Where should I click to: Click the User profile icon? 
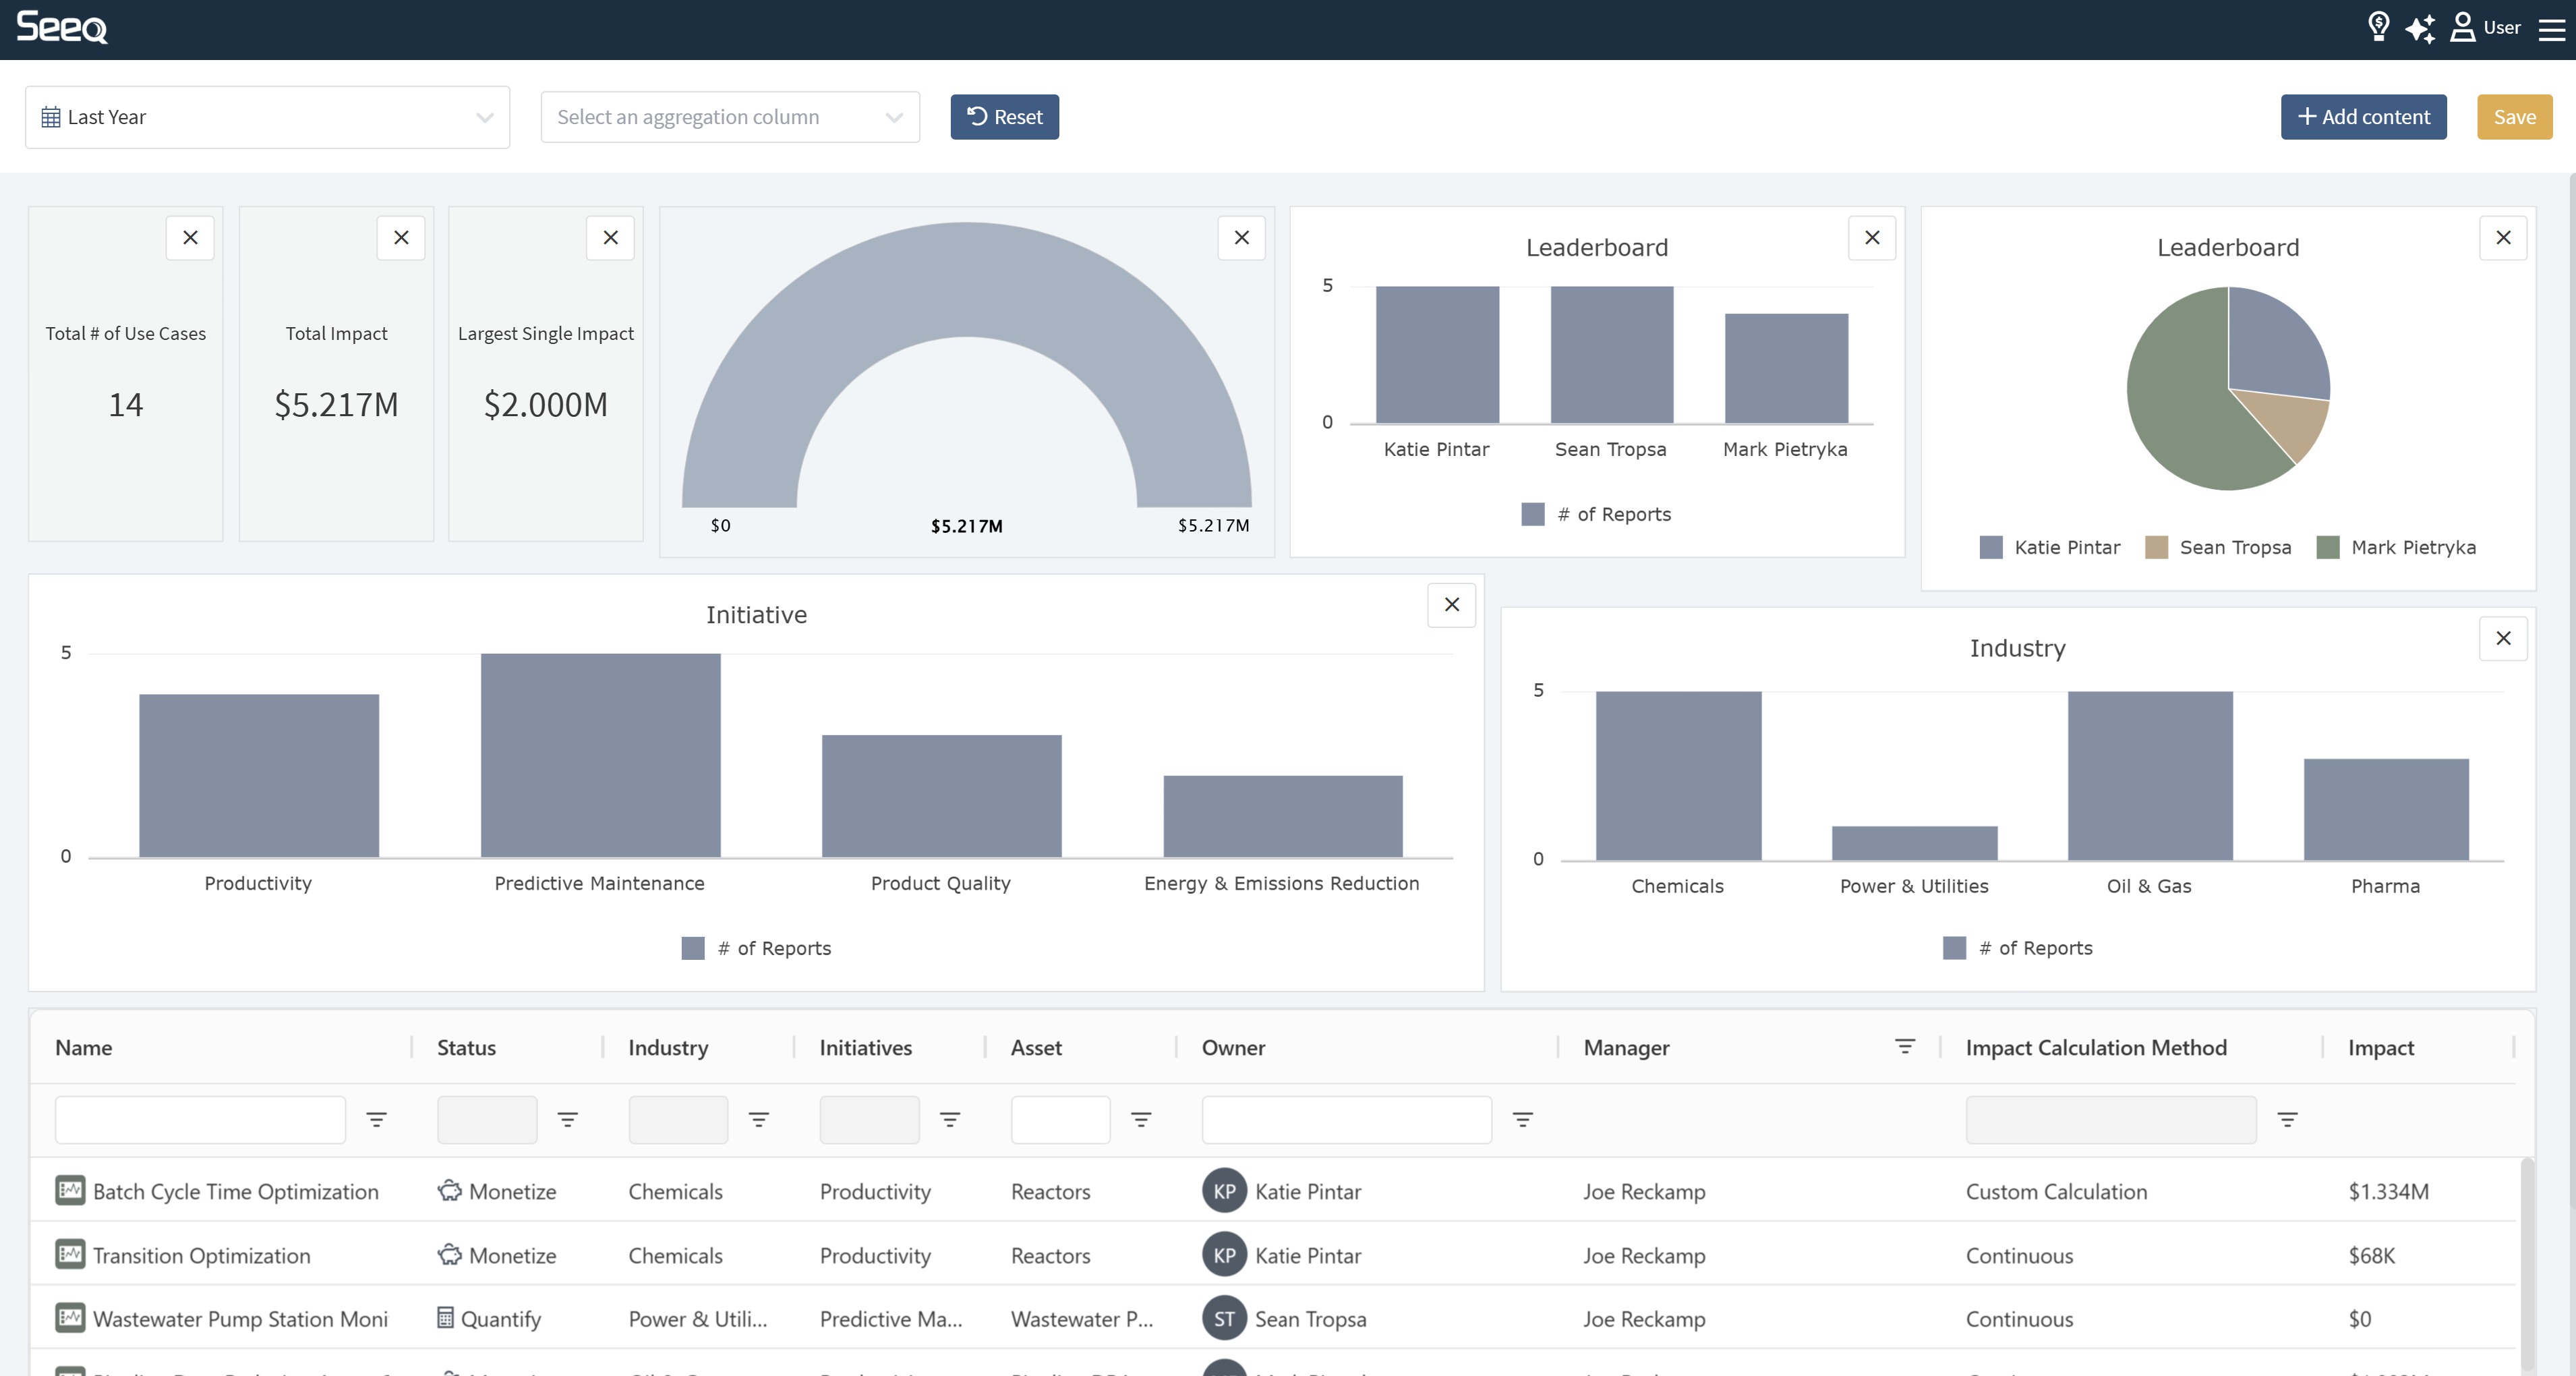pyautogui.click(x=2462, y=27)
